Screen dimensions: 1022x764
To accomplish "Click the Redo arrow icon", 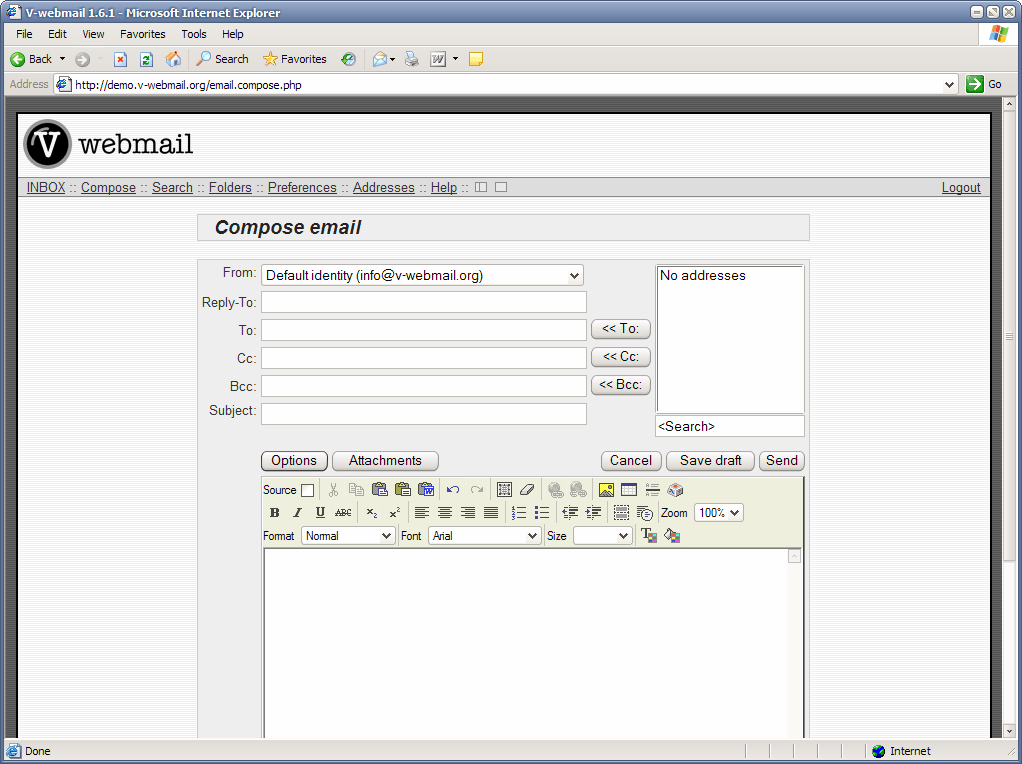I will click(x=476, y=490).
